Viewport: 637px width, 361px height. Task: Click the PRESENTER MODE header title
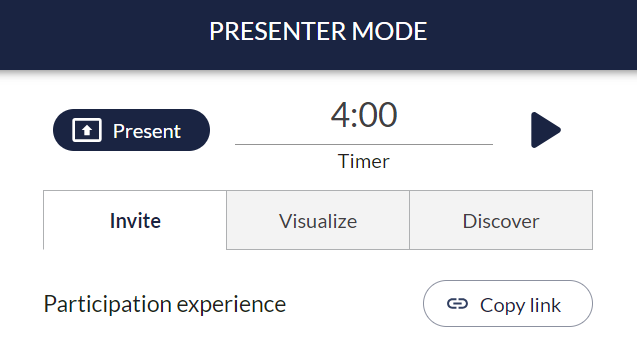click(318, 31)
